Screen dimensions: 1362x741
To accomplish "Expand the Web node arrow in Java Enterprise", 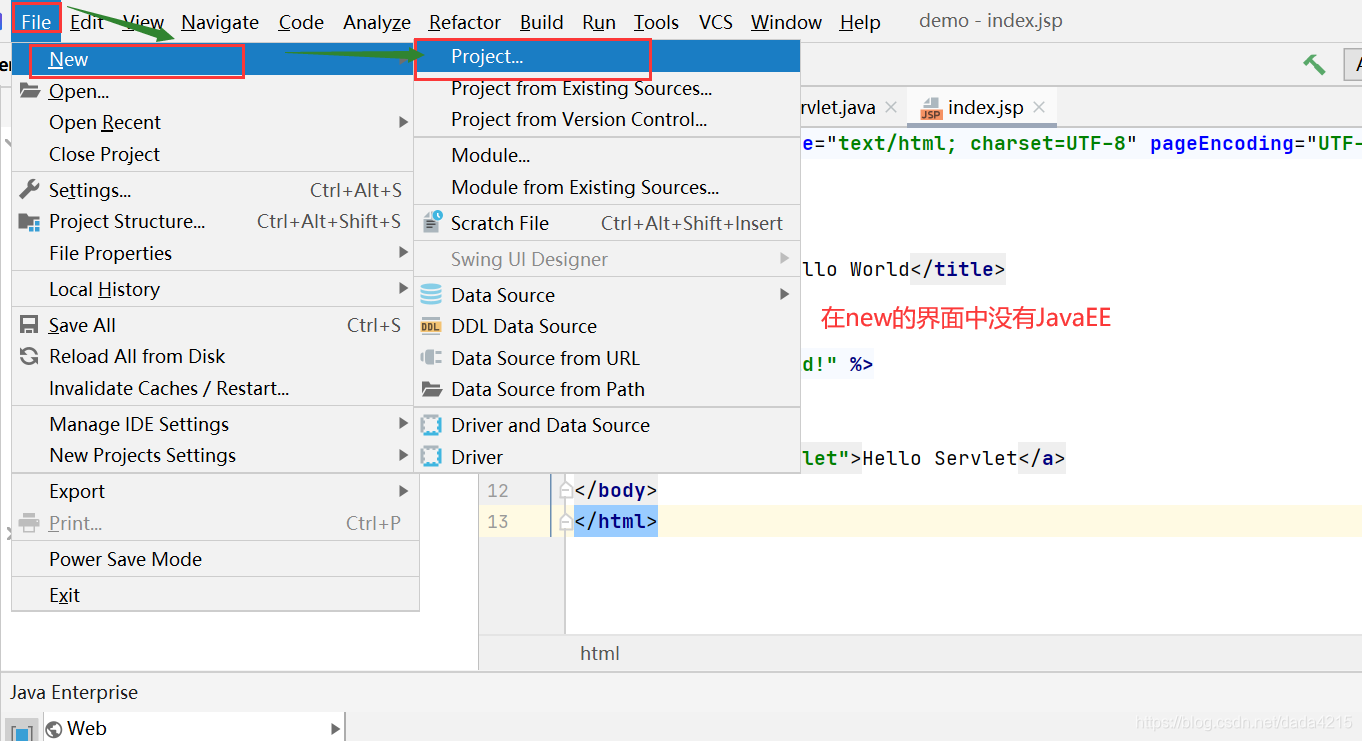I will click(335, 729).
